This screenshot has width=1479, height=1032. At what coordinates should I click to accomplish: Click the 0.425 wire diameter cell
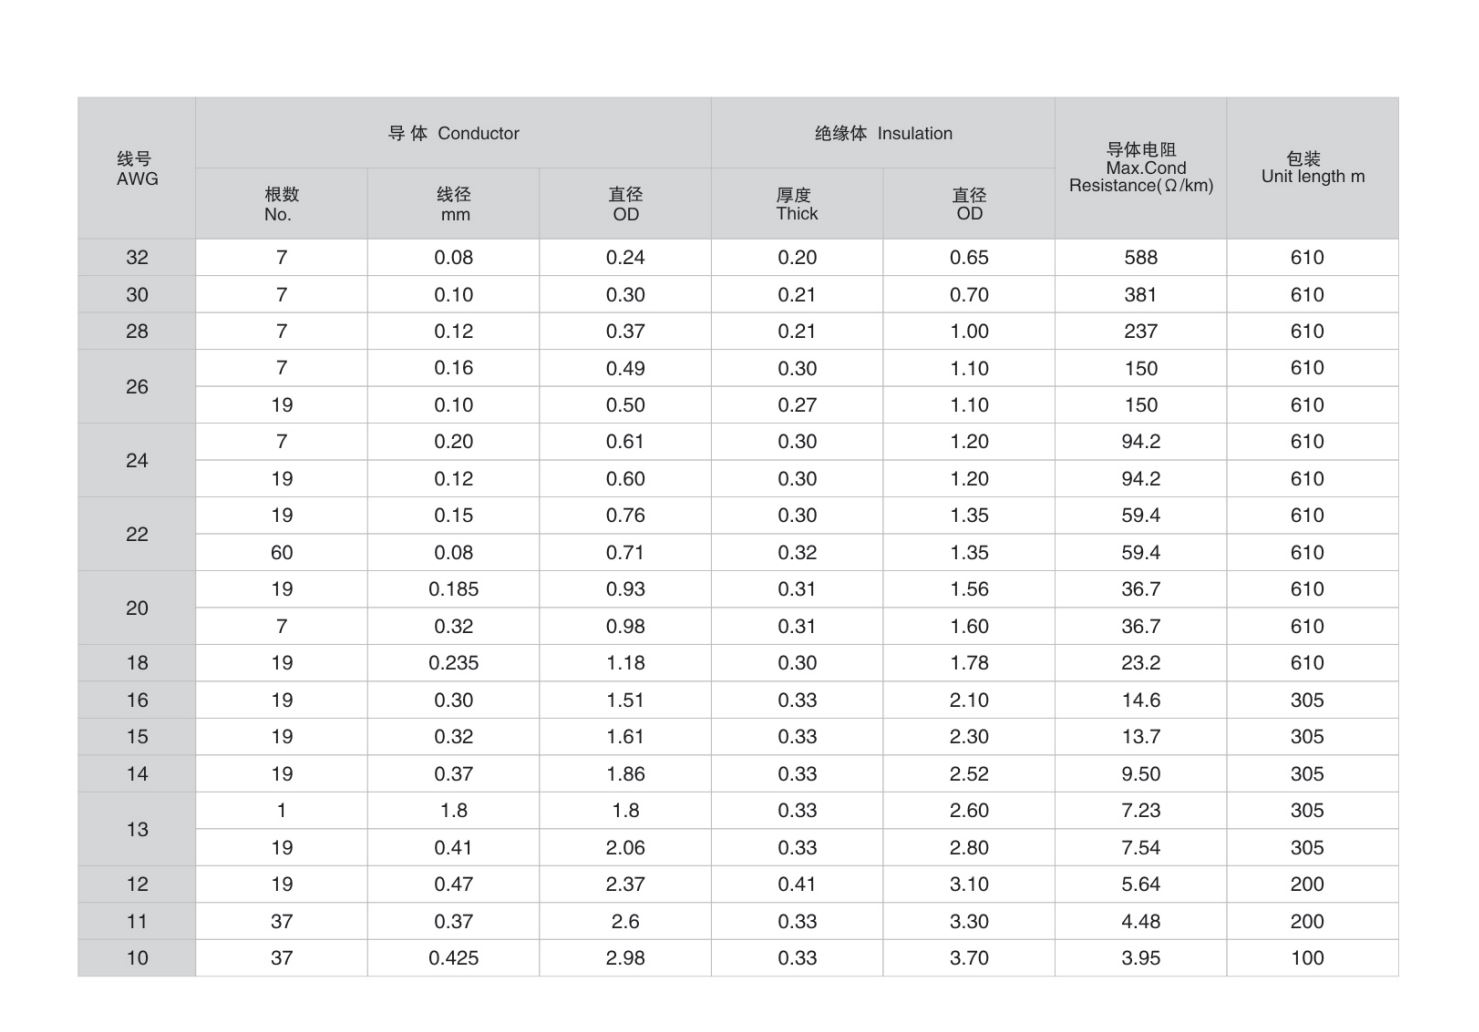[x=453, y=958]
